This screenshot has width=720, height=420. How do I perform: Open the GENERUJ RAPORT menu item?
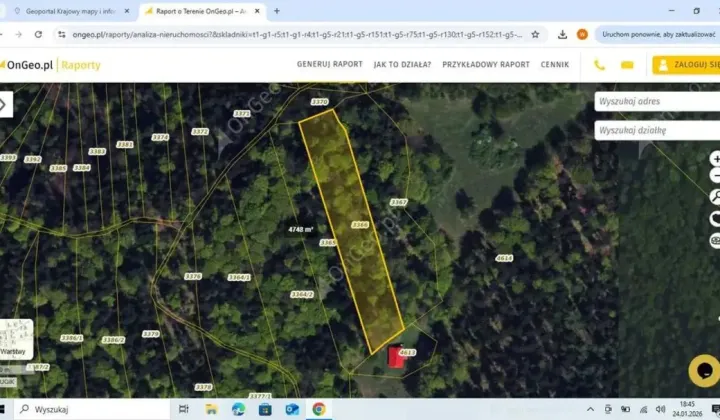pos(330,64)
